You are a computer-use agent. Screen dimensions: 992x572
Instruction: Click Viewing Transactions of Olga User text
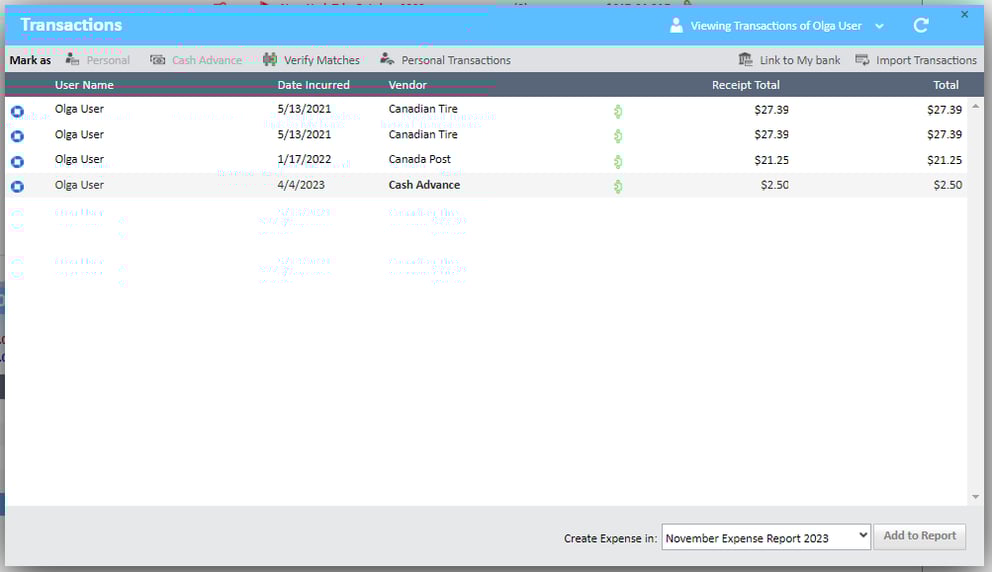(x=776, y=26)
